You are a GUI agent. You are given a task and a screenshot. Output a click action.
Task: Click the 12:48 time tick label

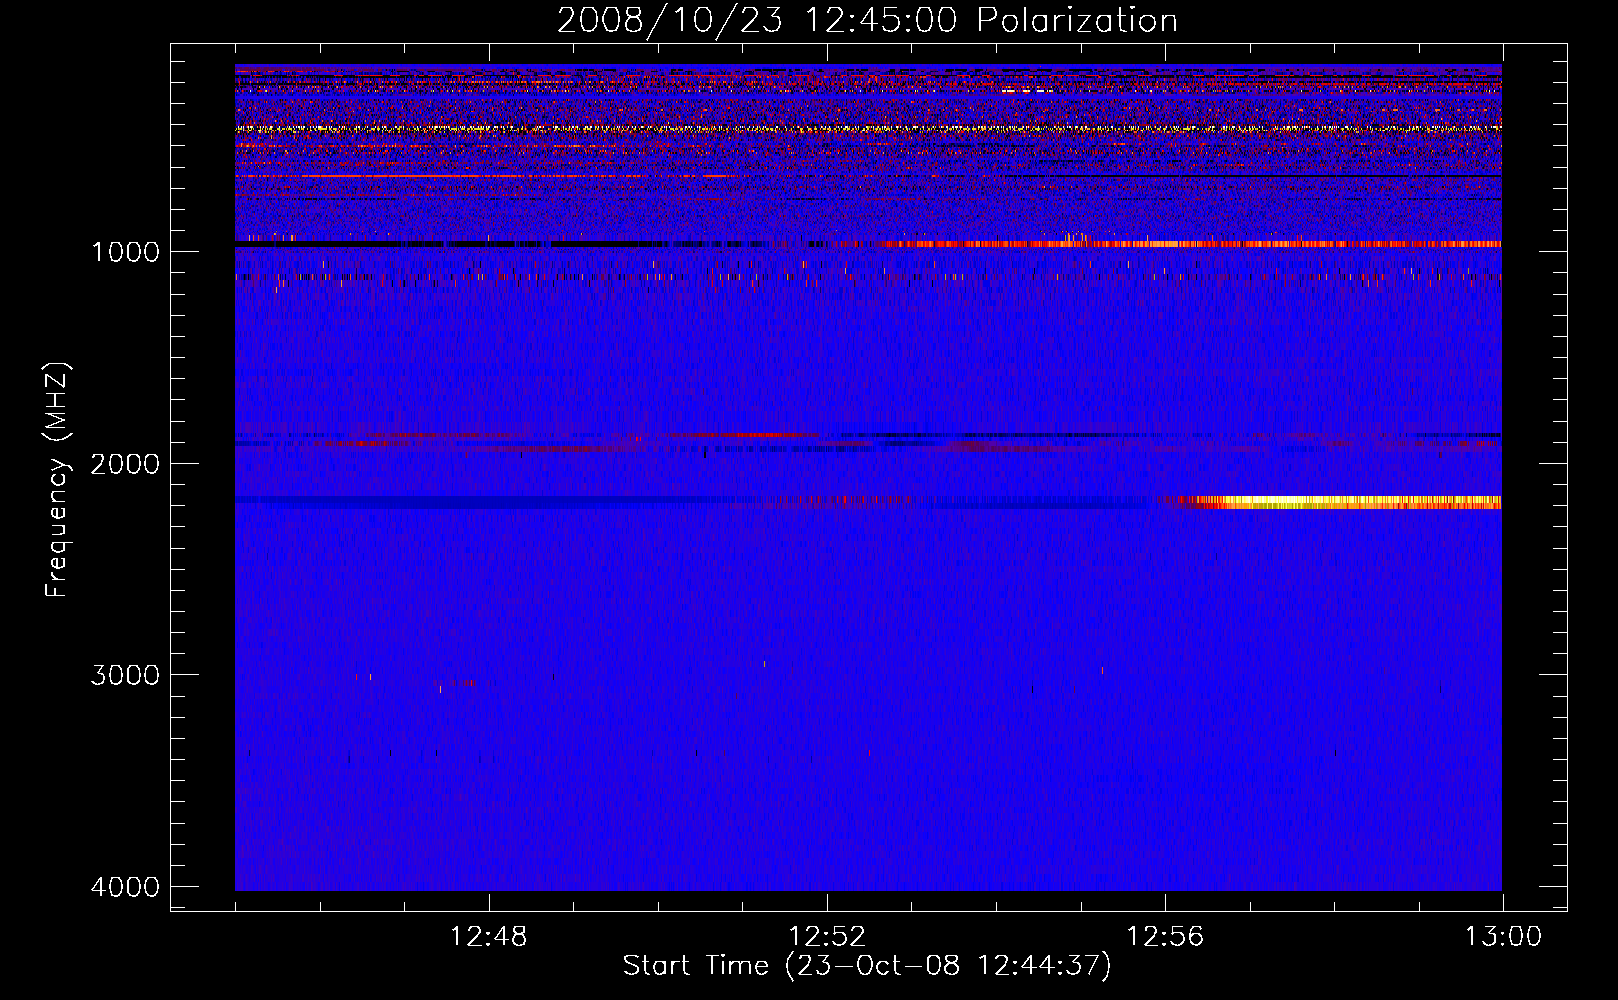click(489, 937)
